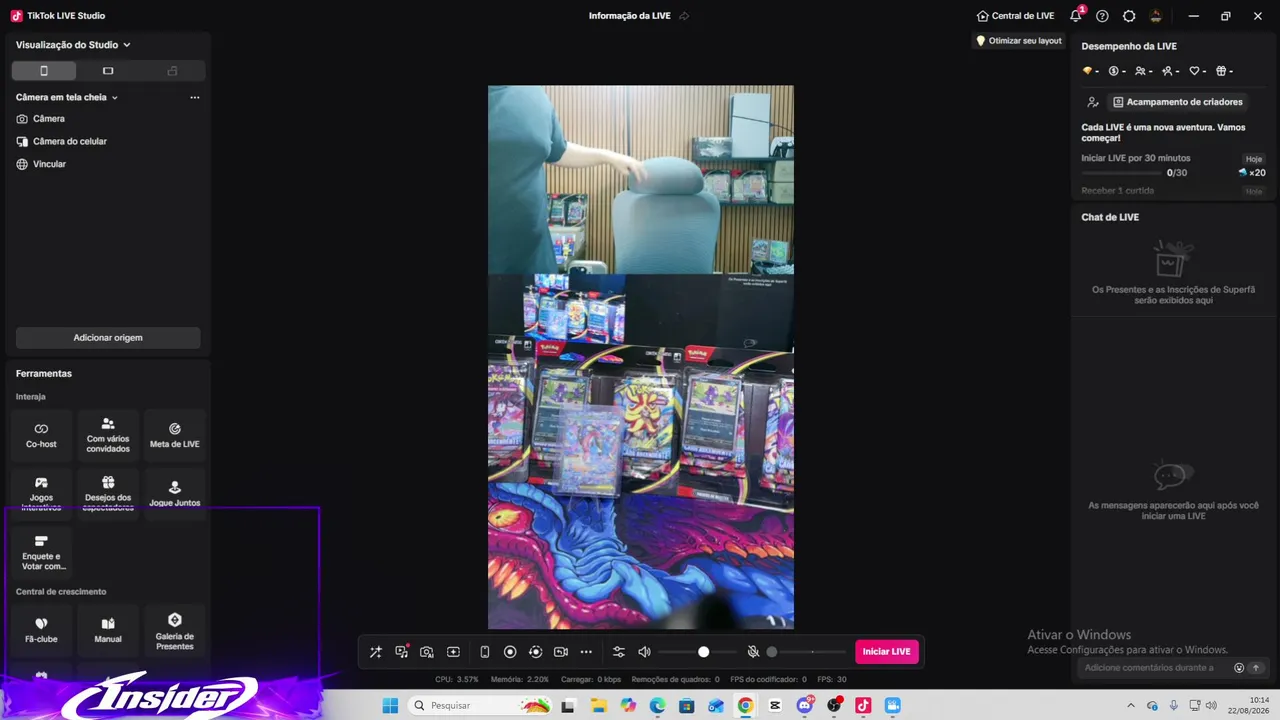Click the phone orientation icon in bottom toolbar
The image size is (1280, 720).
coord(485,652)
